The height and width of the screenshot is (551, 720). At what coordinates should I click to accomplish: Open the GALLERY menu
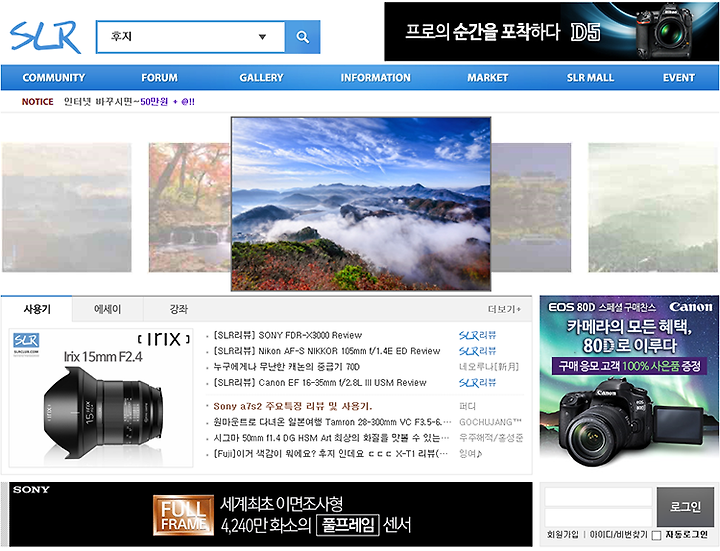tap(261, 78)
